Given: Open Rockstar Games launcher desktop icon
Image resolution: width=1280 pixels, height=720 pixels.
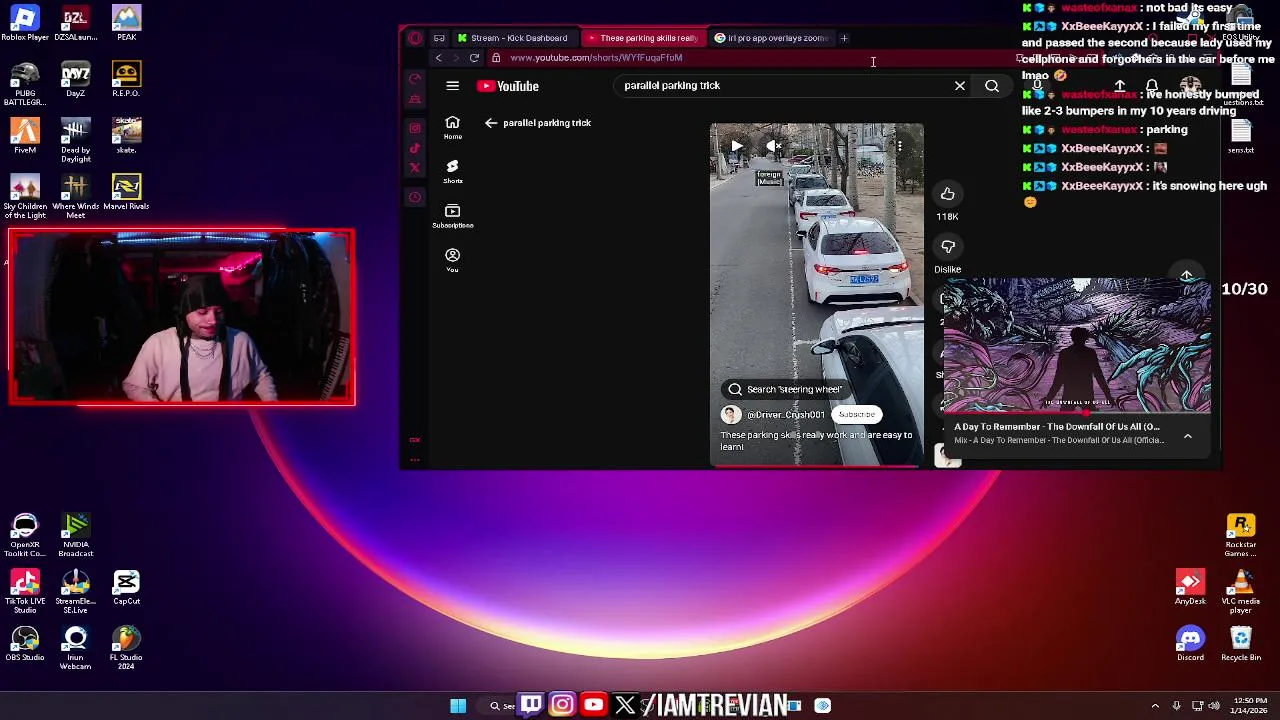Looking at the screenshot, I should (x=1240, y=535).
